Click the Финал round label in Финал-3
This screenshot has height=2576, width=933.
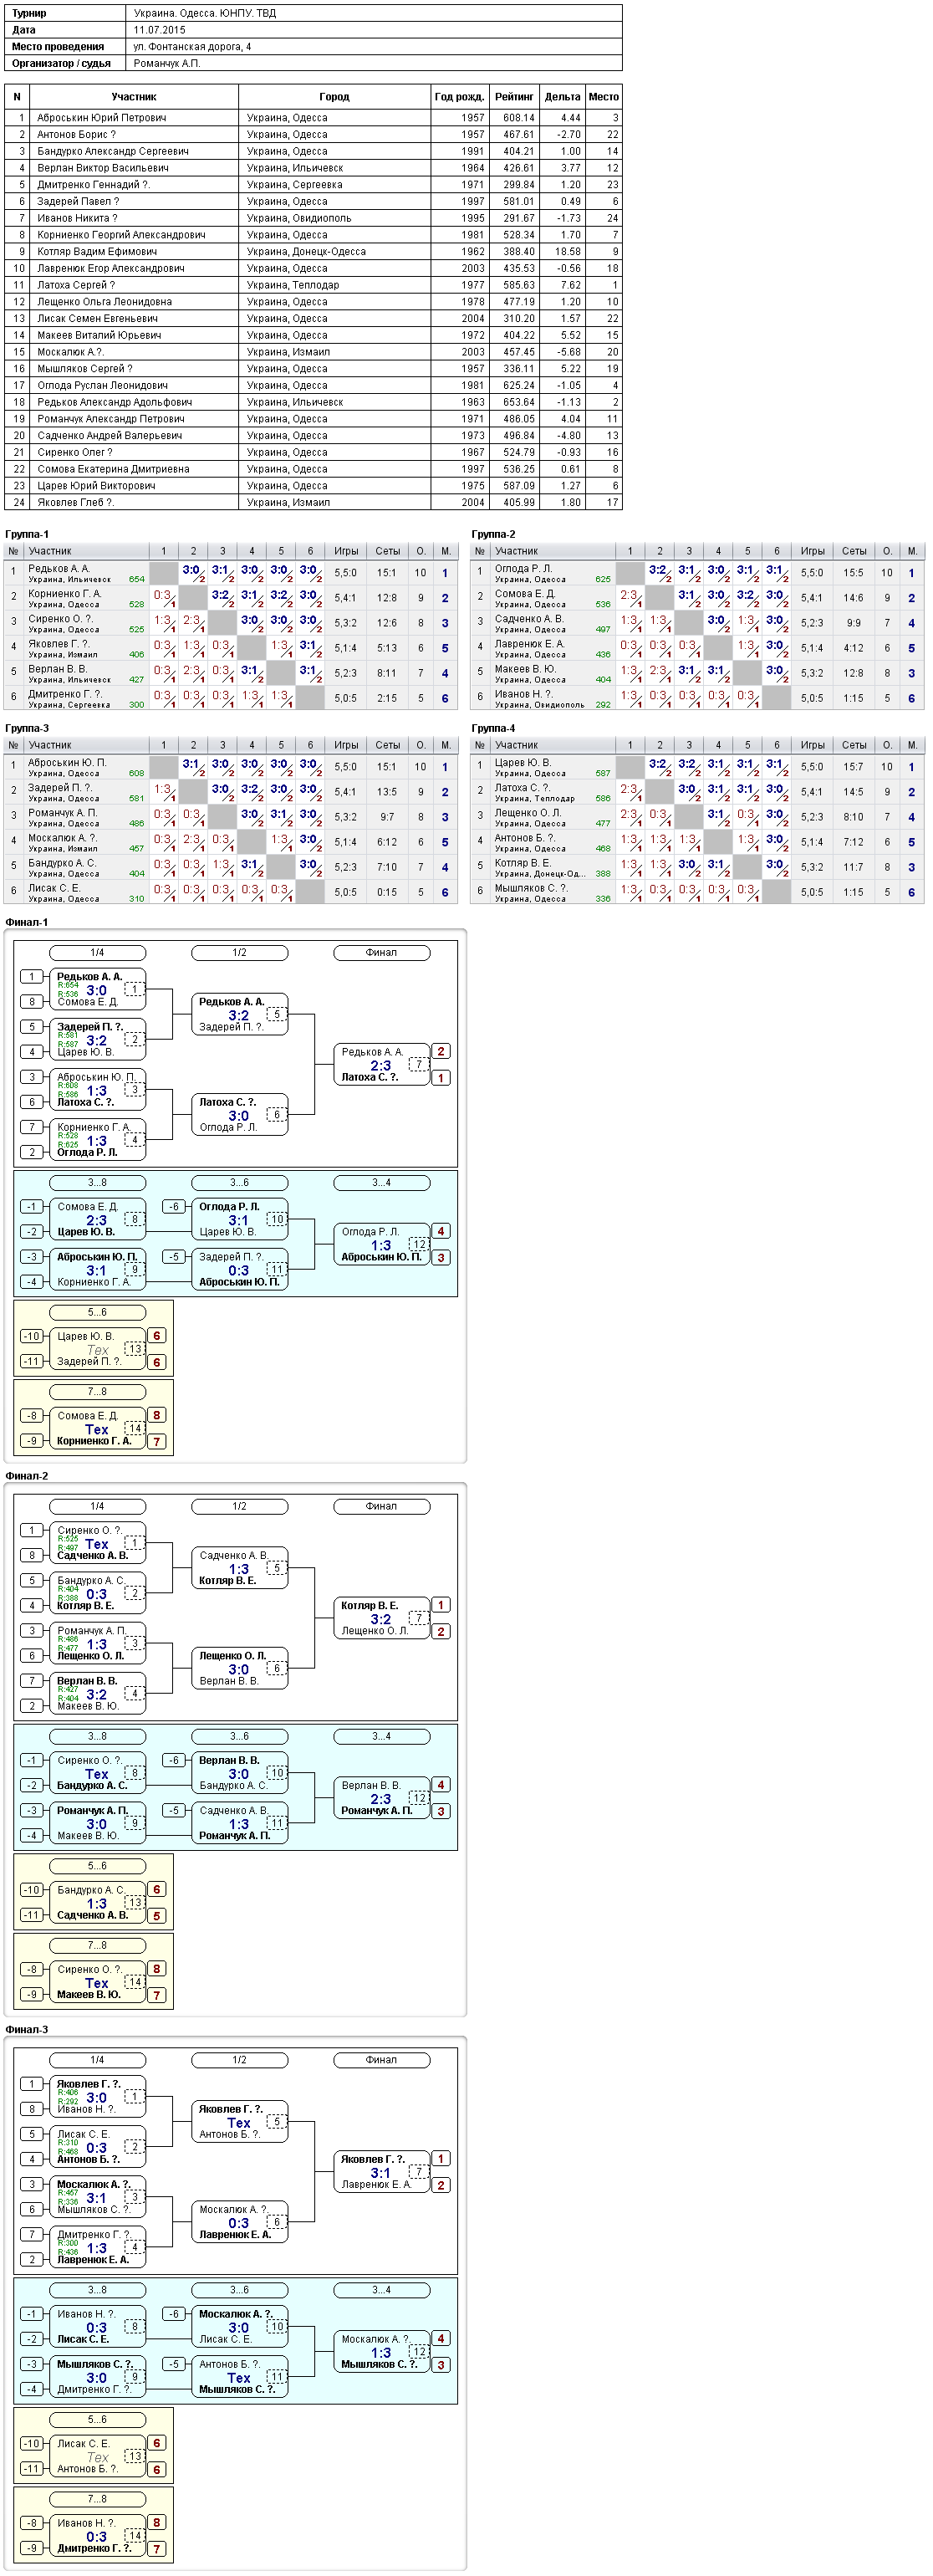[x=381, y=2060]
